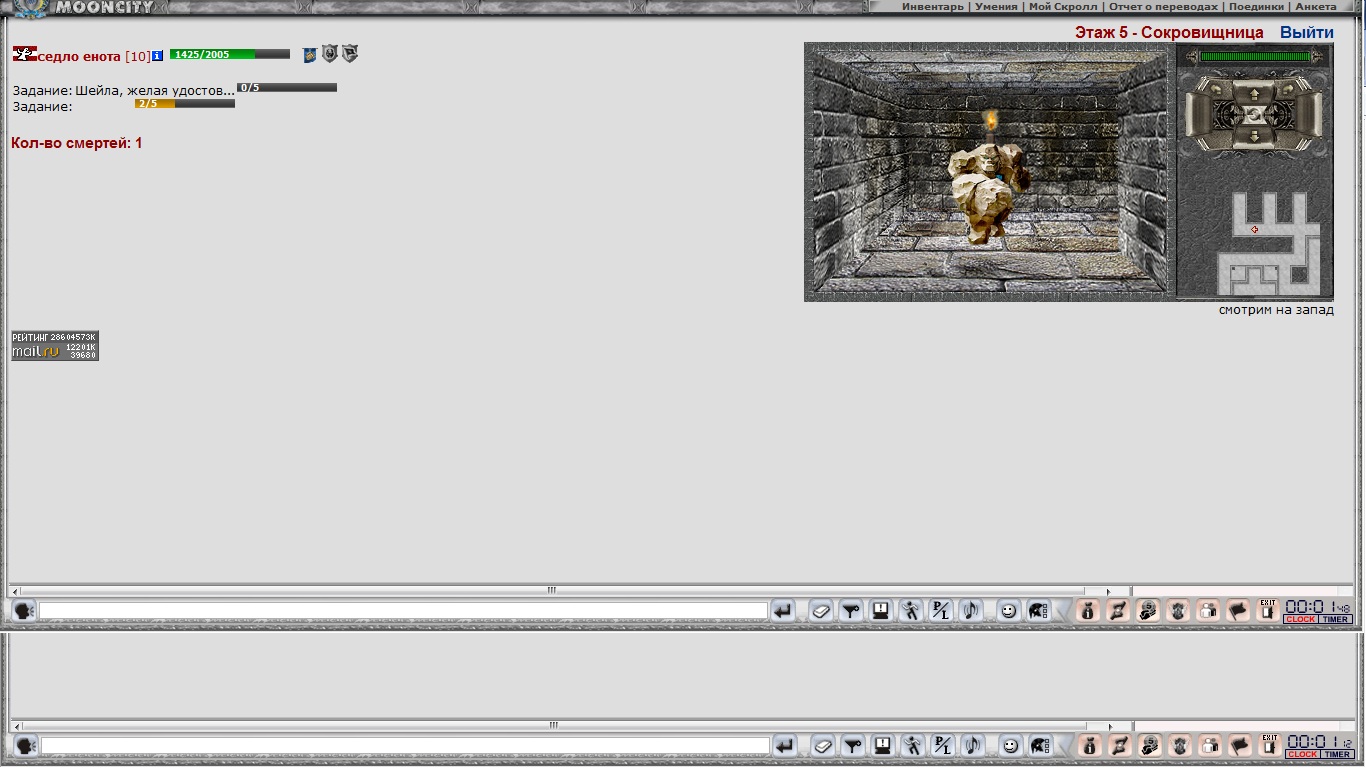1366x768 pixels.
Task: Switch to CLOCK mode on the lower timer
Action: 1303,755
